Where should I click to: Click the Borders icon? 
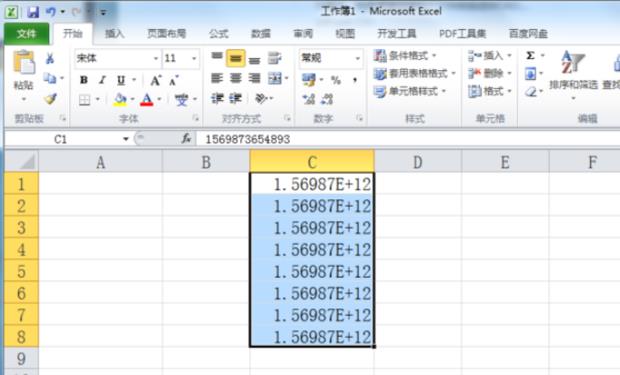(x=84, y=99)
